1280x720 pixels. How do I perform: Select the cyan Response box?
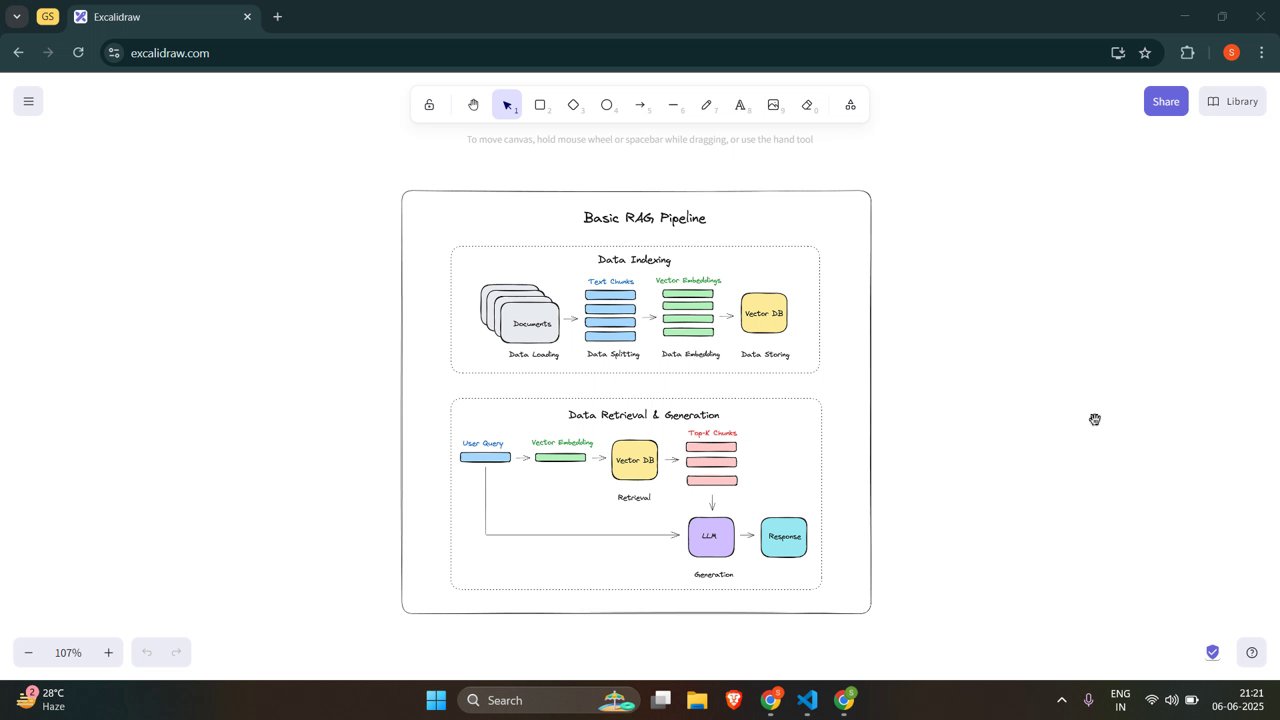[784, 537]
